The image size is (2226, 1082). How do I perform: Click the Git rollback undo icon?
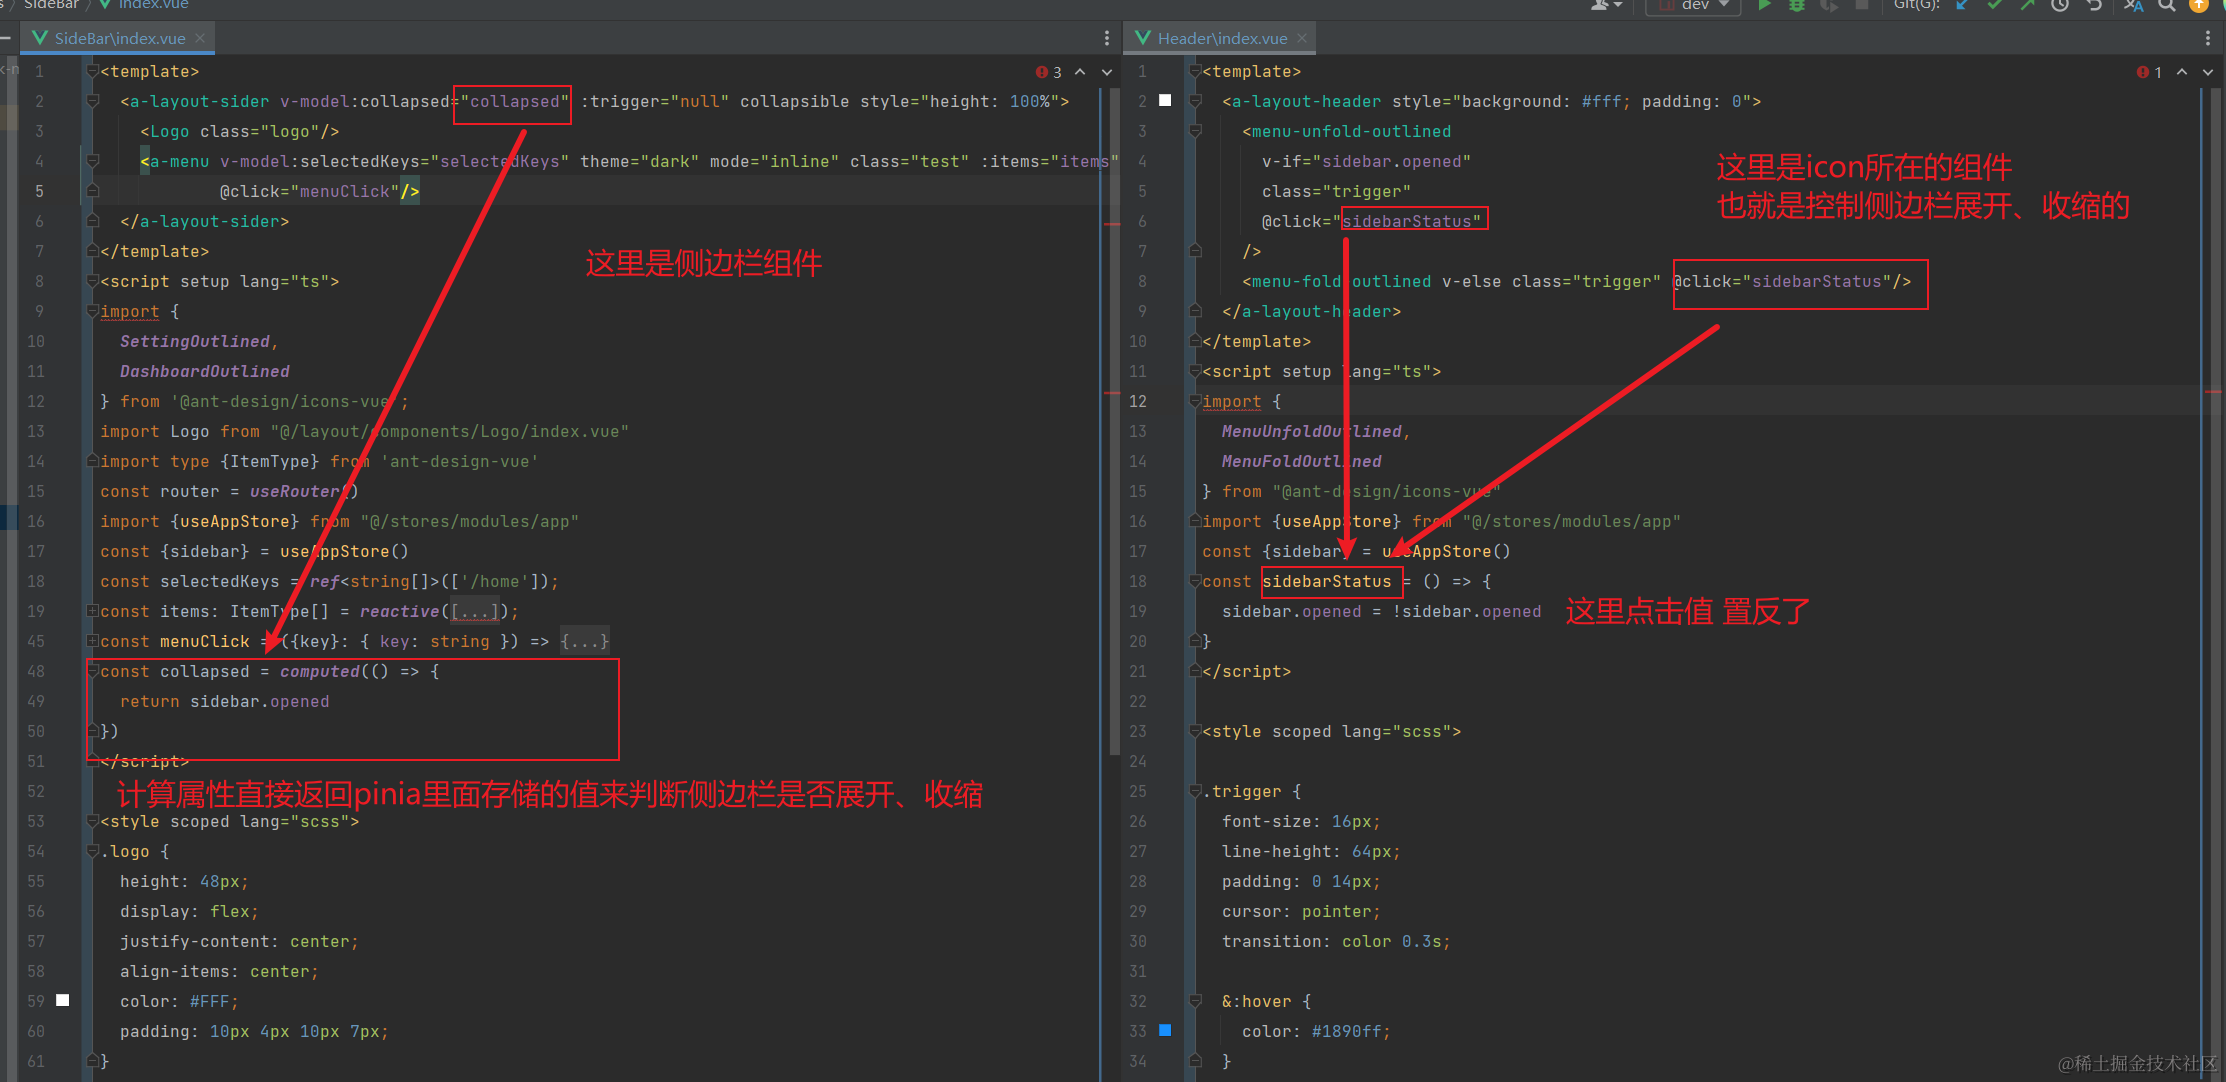[2094, 5]
